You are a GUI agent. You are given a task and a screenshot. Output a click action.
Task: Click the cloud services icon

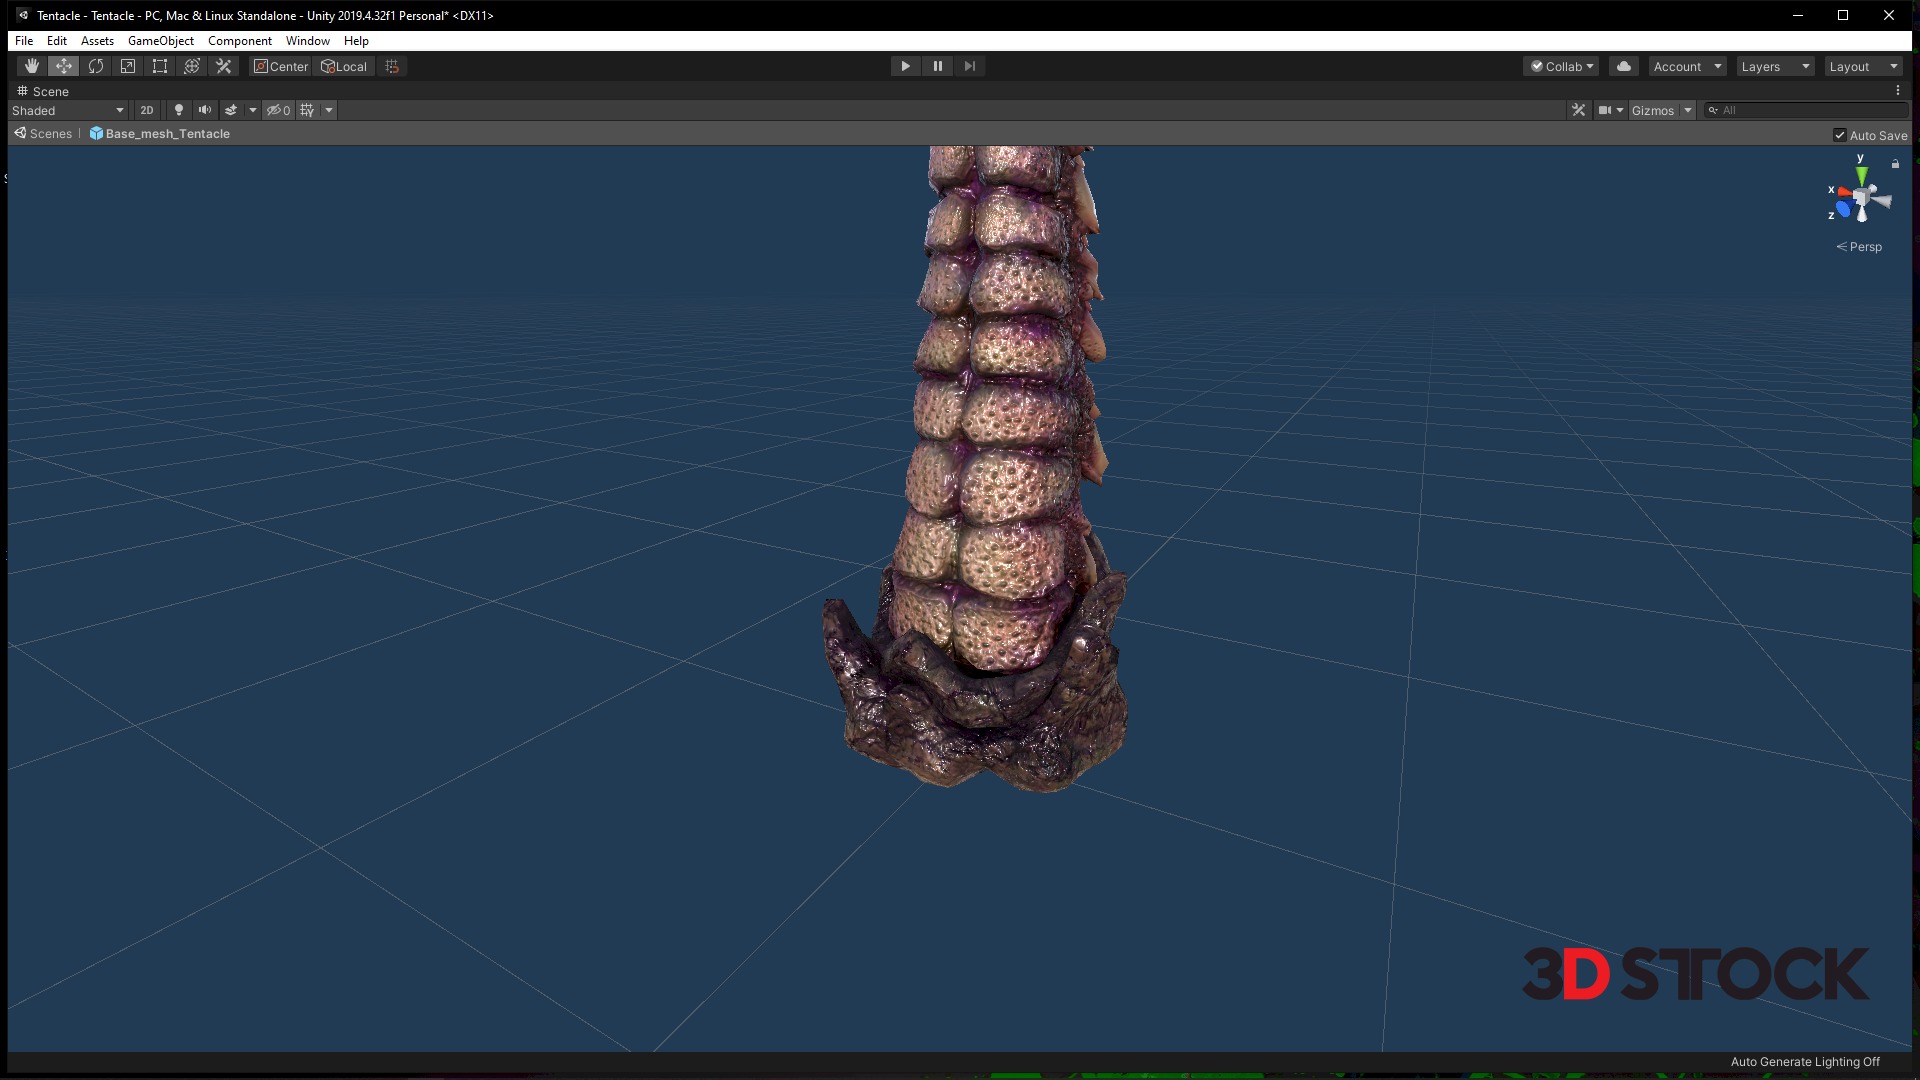point(1624,66)
